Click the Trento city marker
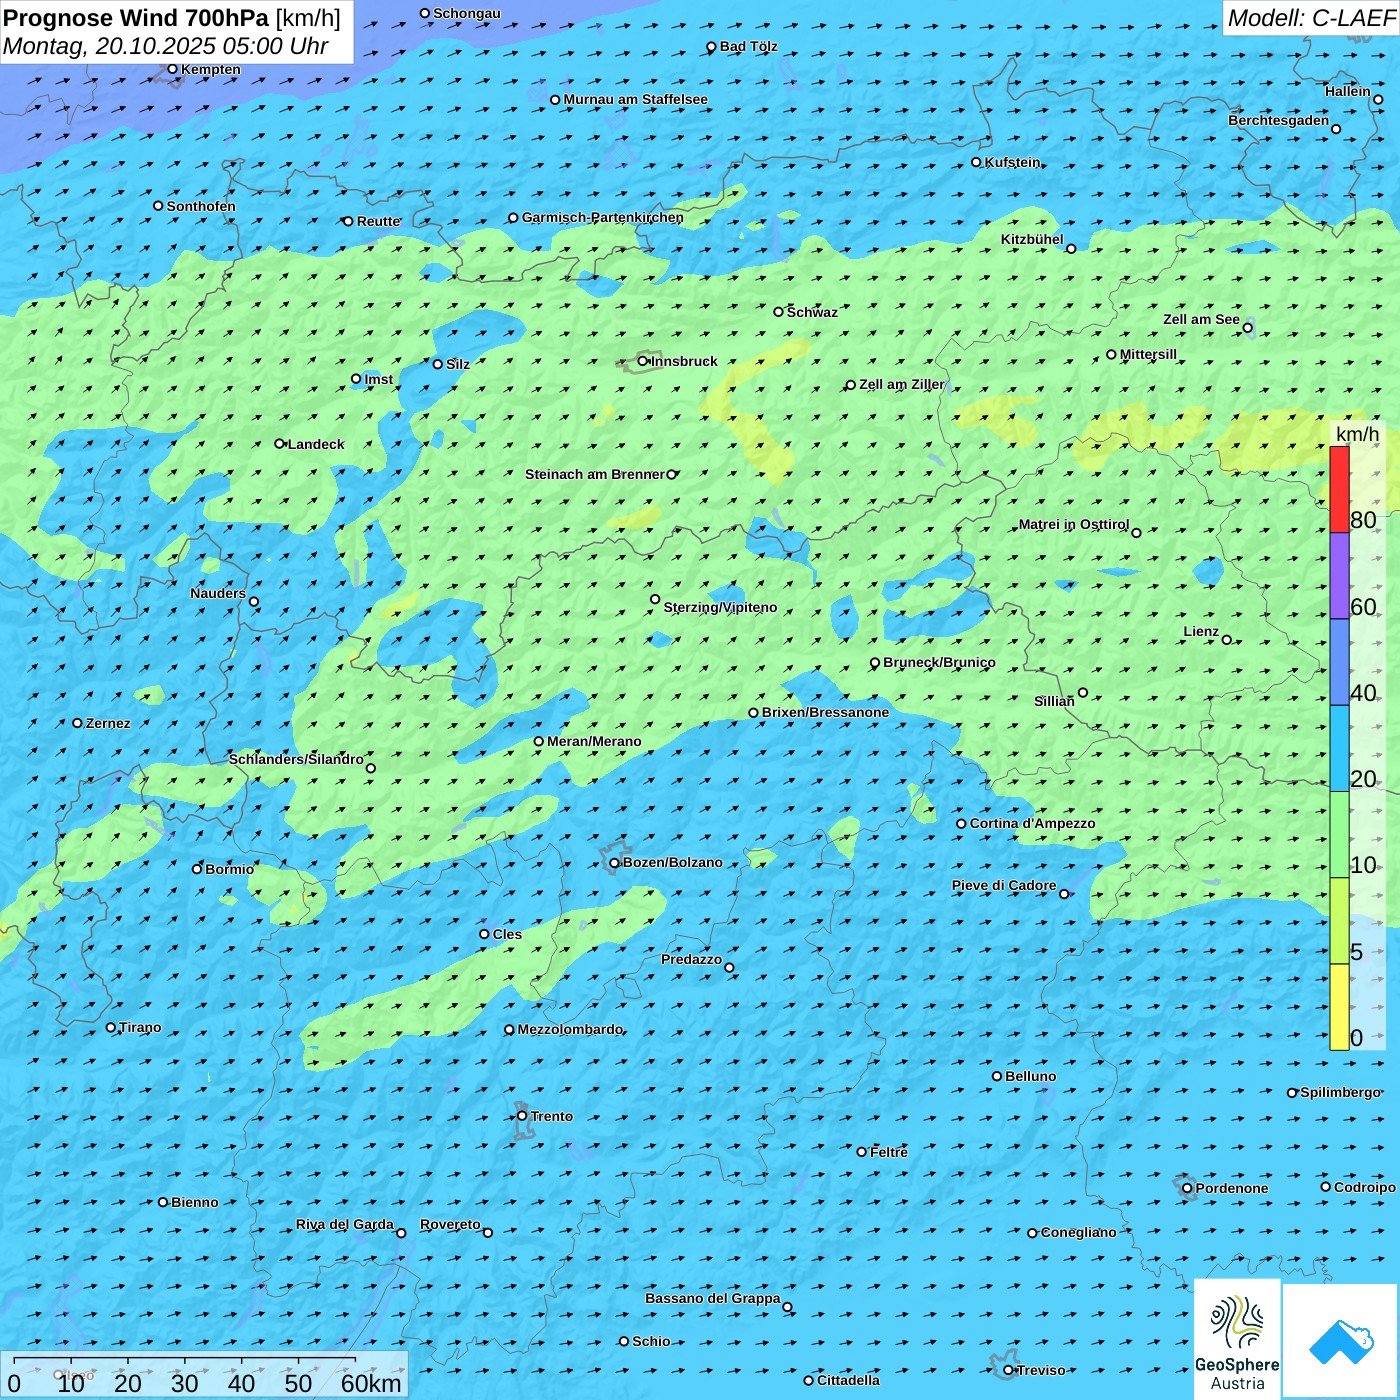The width and height of the screenshot is (1400, 1400). pyautogui.click(x=522, y=1116)
